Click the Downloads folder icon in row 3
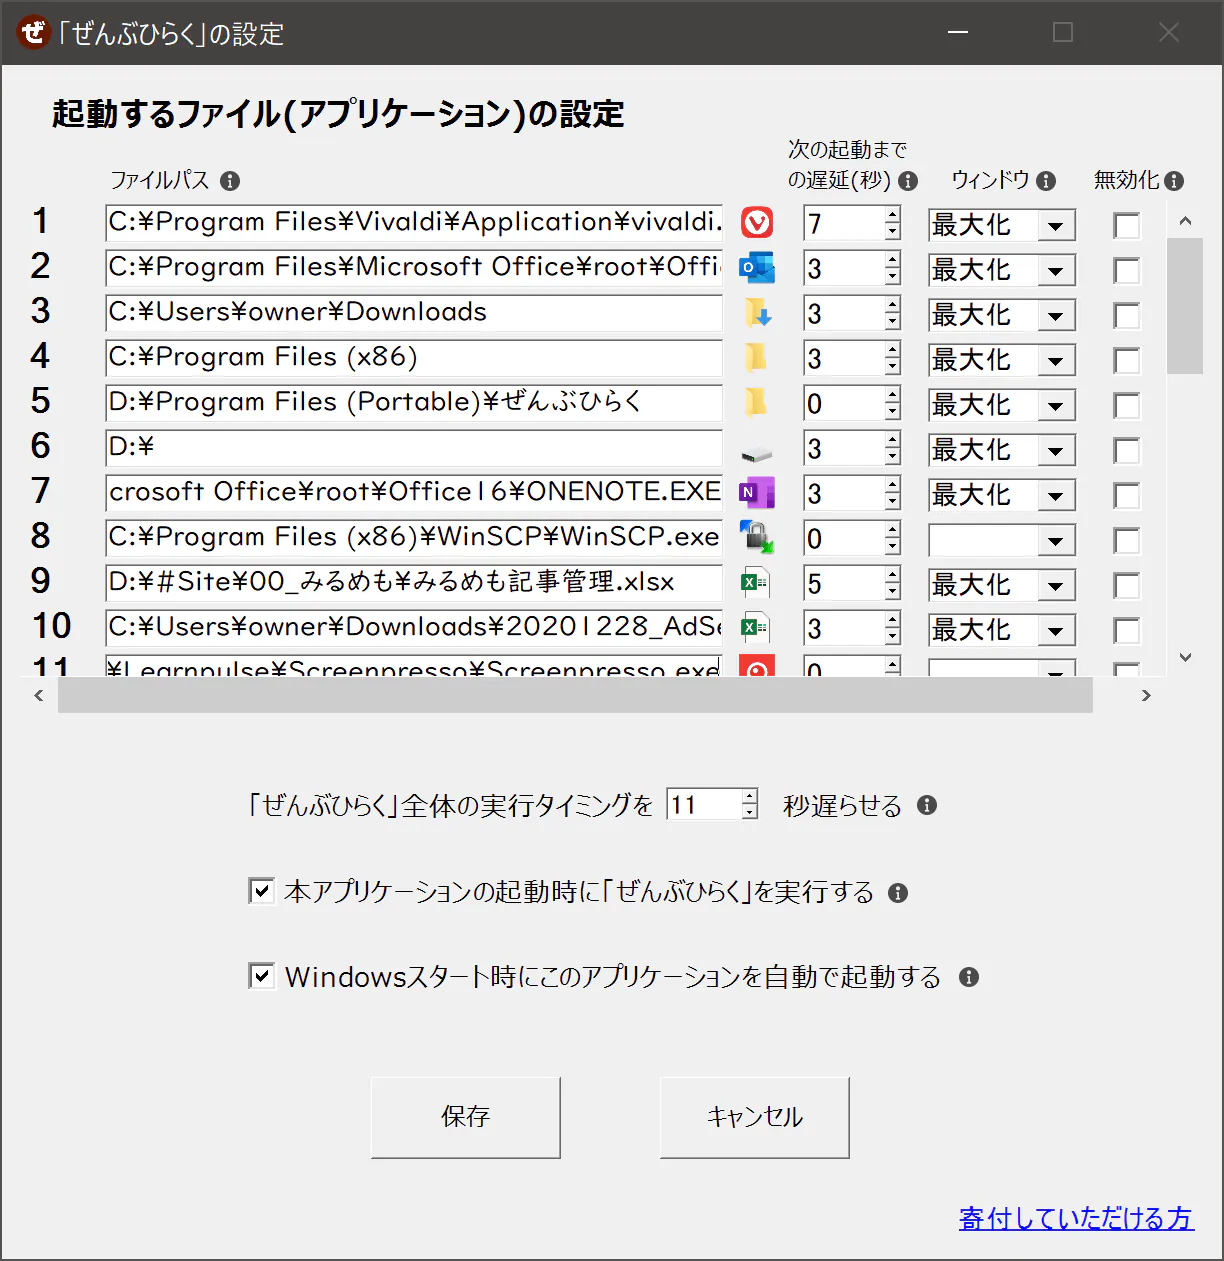The height and width of the screenshot is (1261, 1224). pos(757,312)
